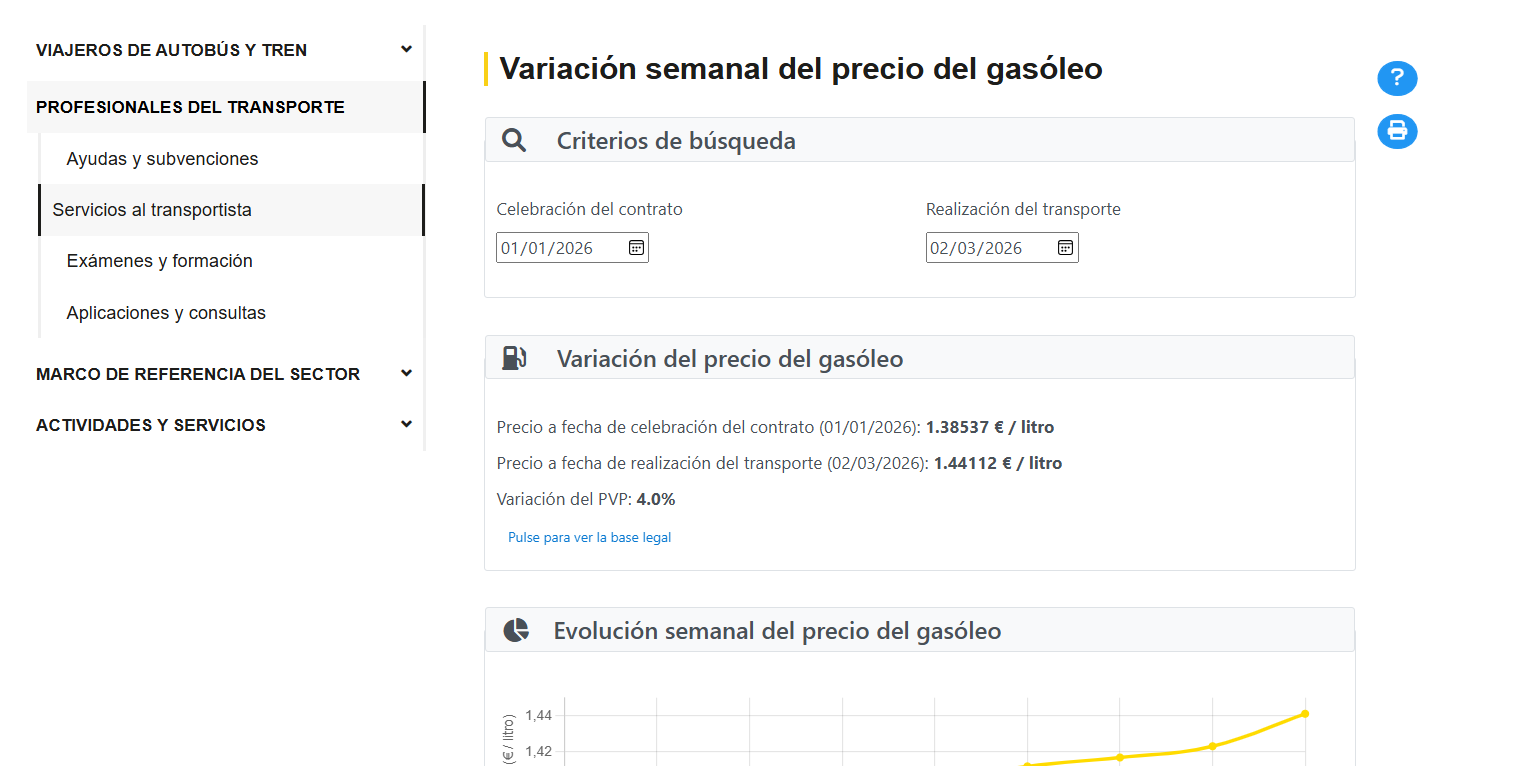Select Profesionales del transporte menu item
The image size is (1529, 766).
coord(190,107)
